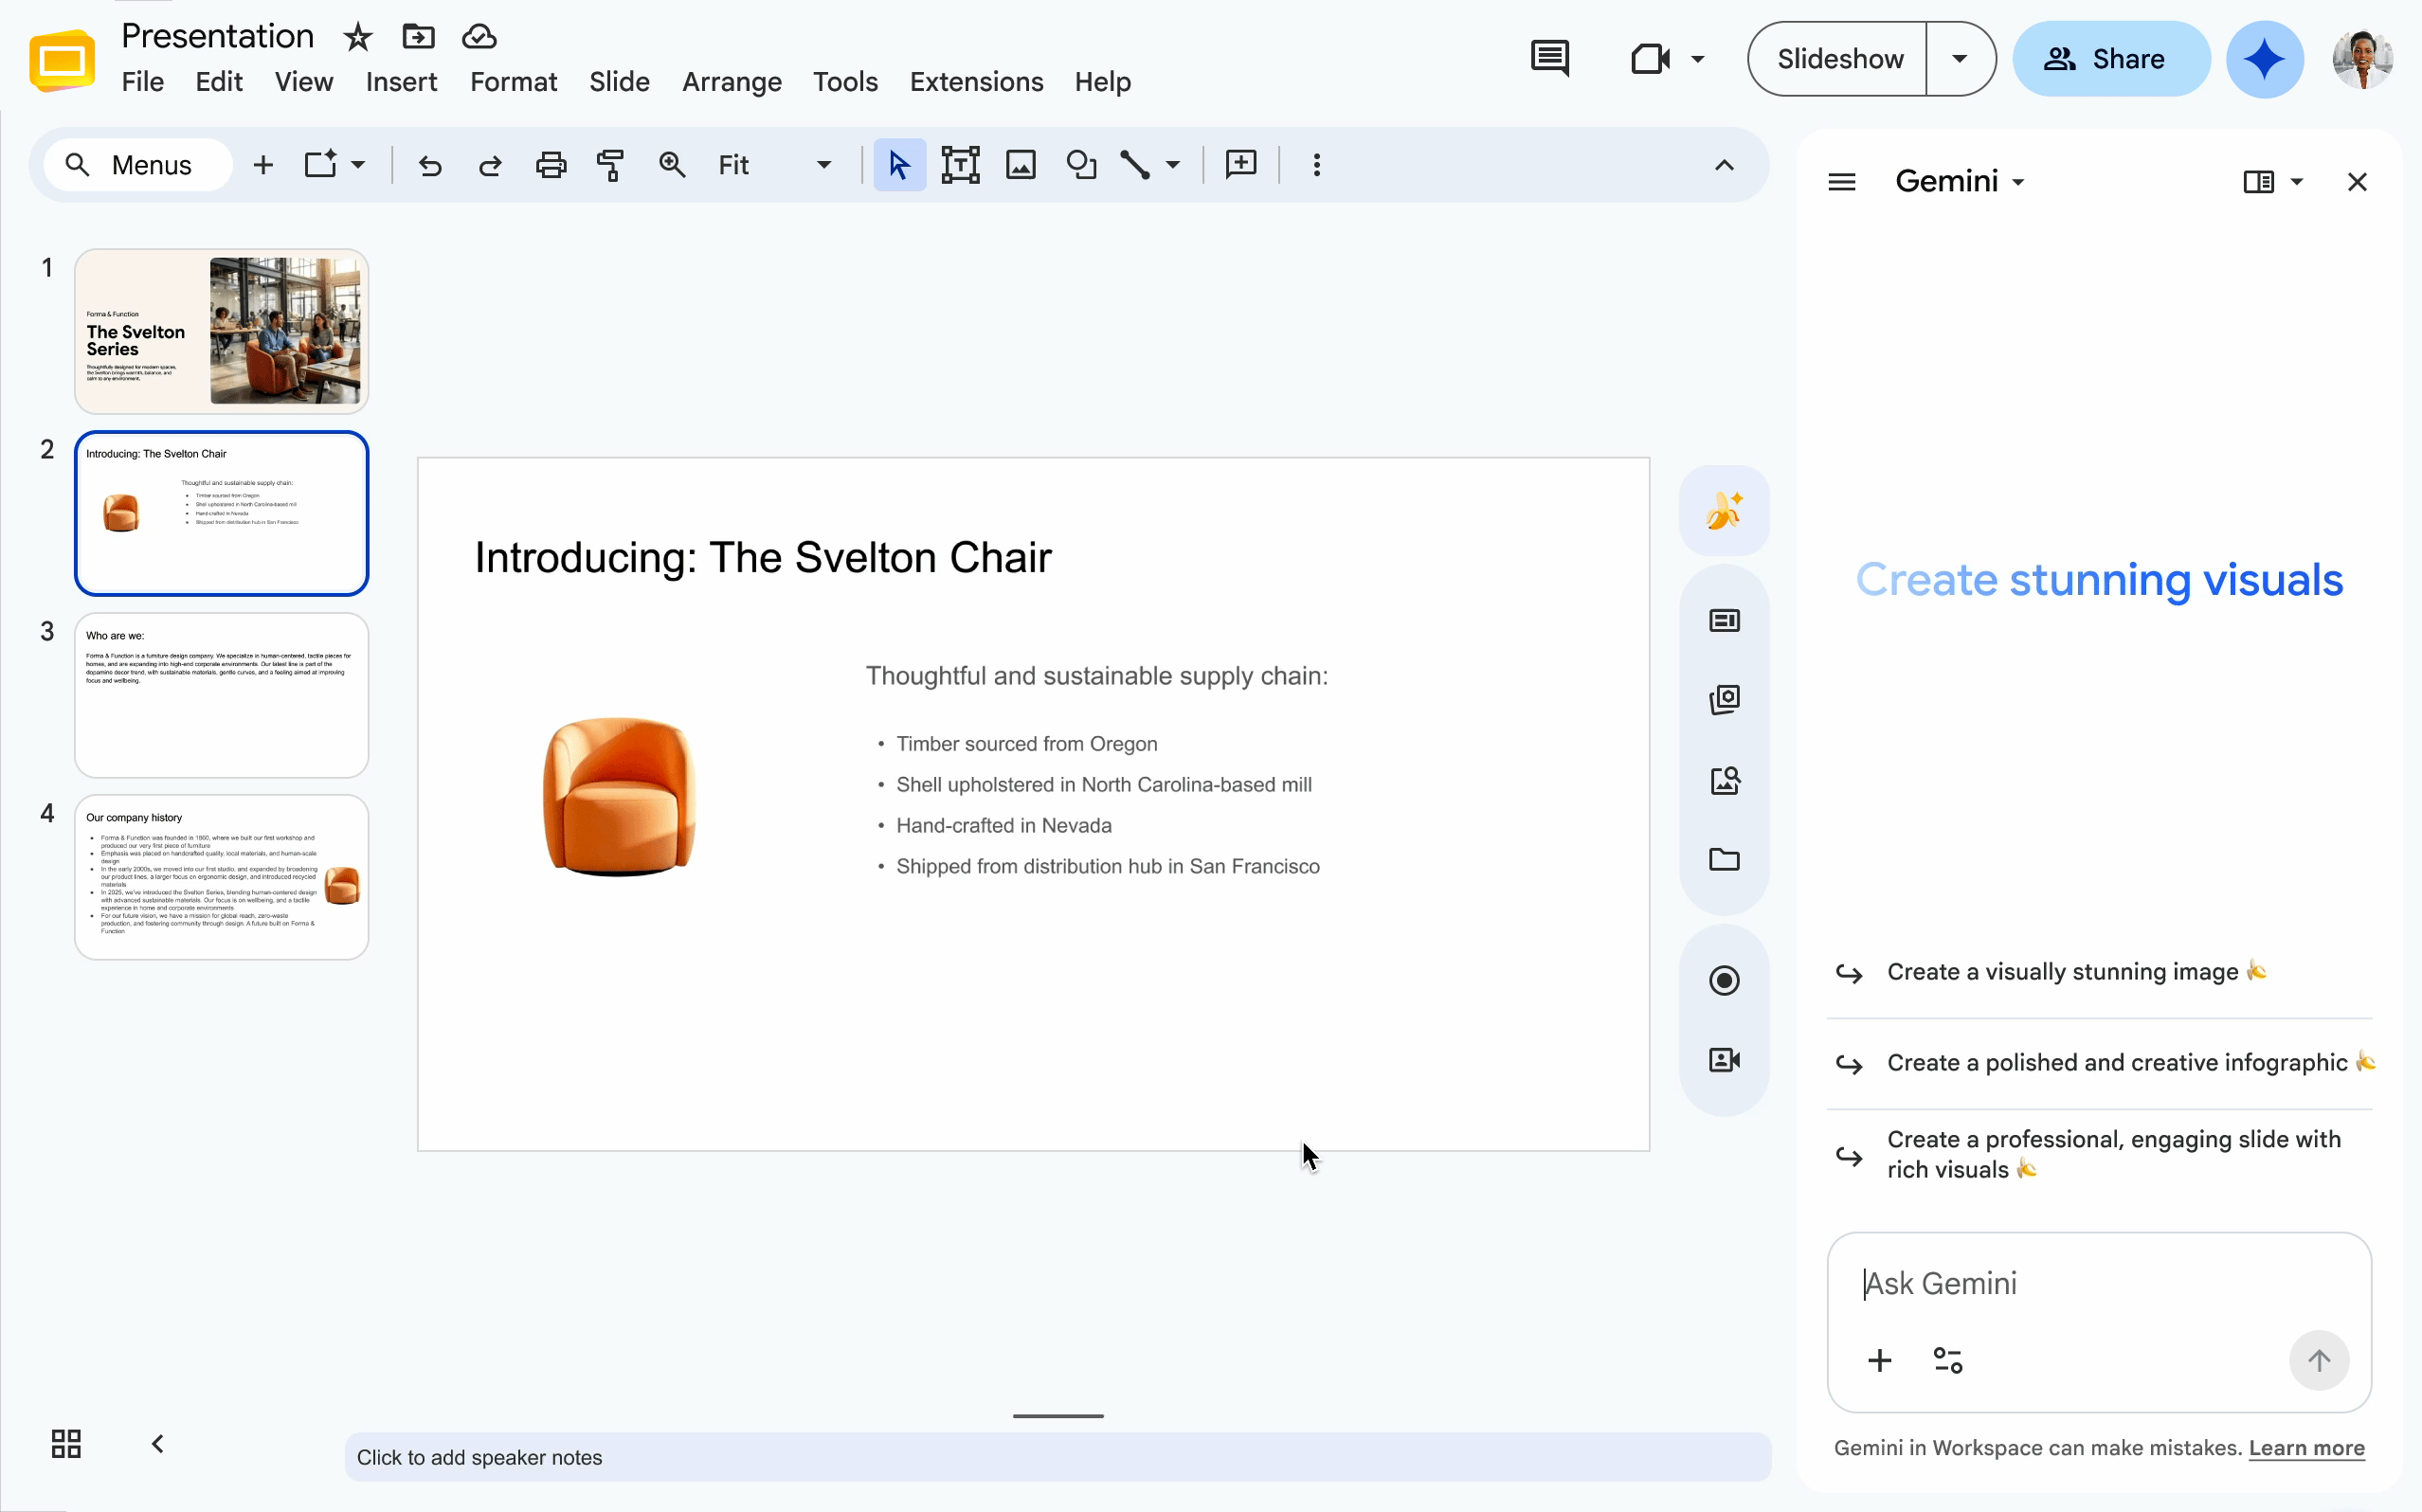Open the slide template sidebar icon
Image resolution: width=2422 pixels, height=1512 pixels.
pyautogui.click(x=1725, y=621)
